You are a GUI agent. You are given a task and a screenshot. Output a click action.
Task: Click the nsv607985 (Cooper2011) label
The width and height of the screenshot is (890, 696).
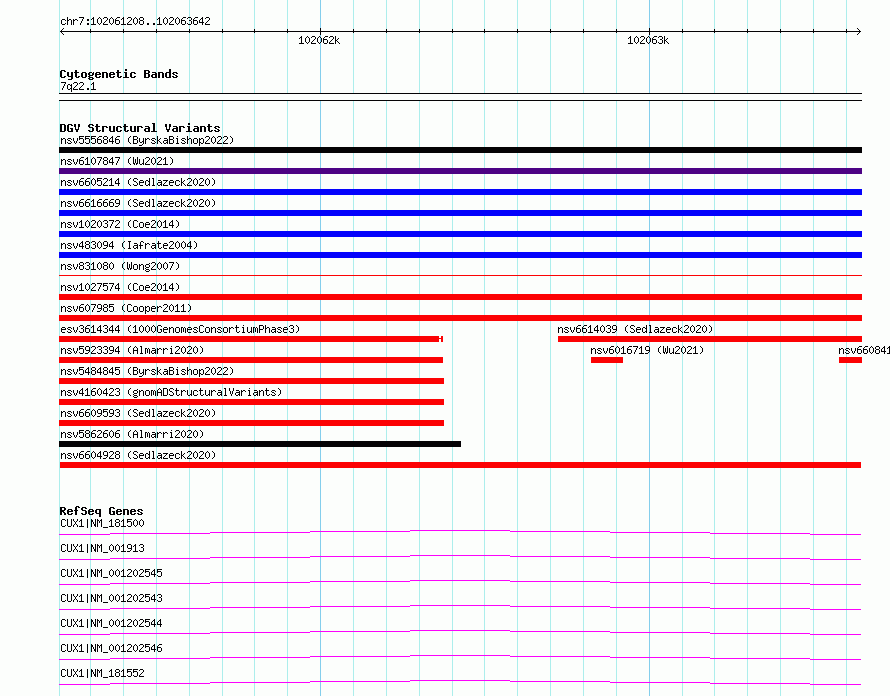pos(126,308)
